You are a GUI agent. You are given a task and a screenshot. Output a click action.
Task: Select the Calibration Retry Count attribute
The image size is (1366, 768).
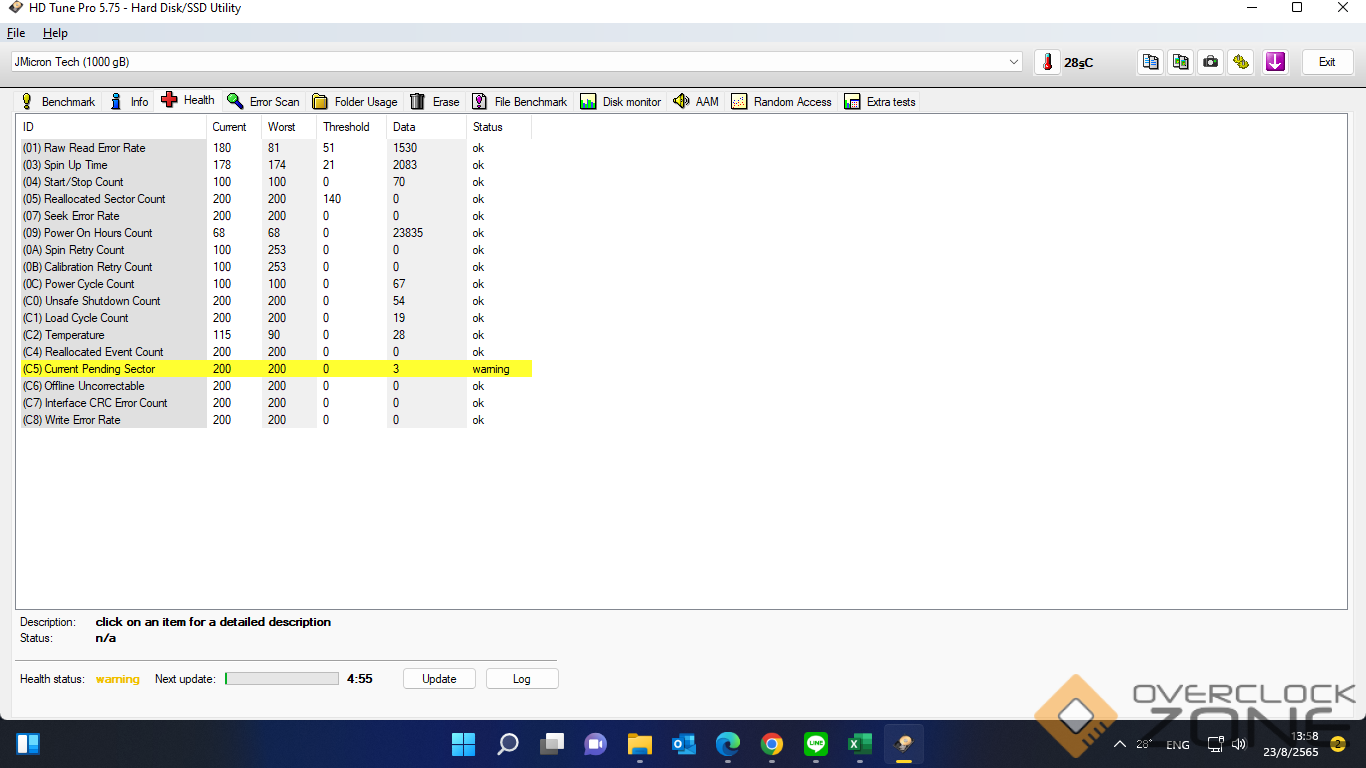274,267
